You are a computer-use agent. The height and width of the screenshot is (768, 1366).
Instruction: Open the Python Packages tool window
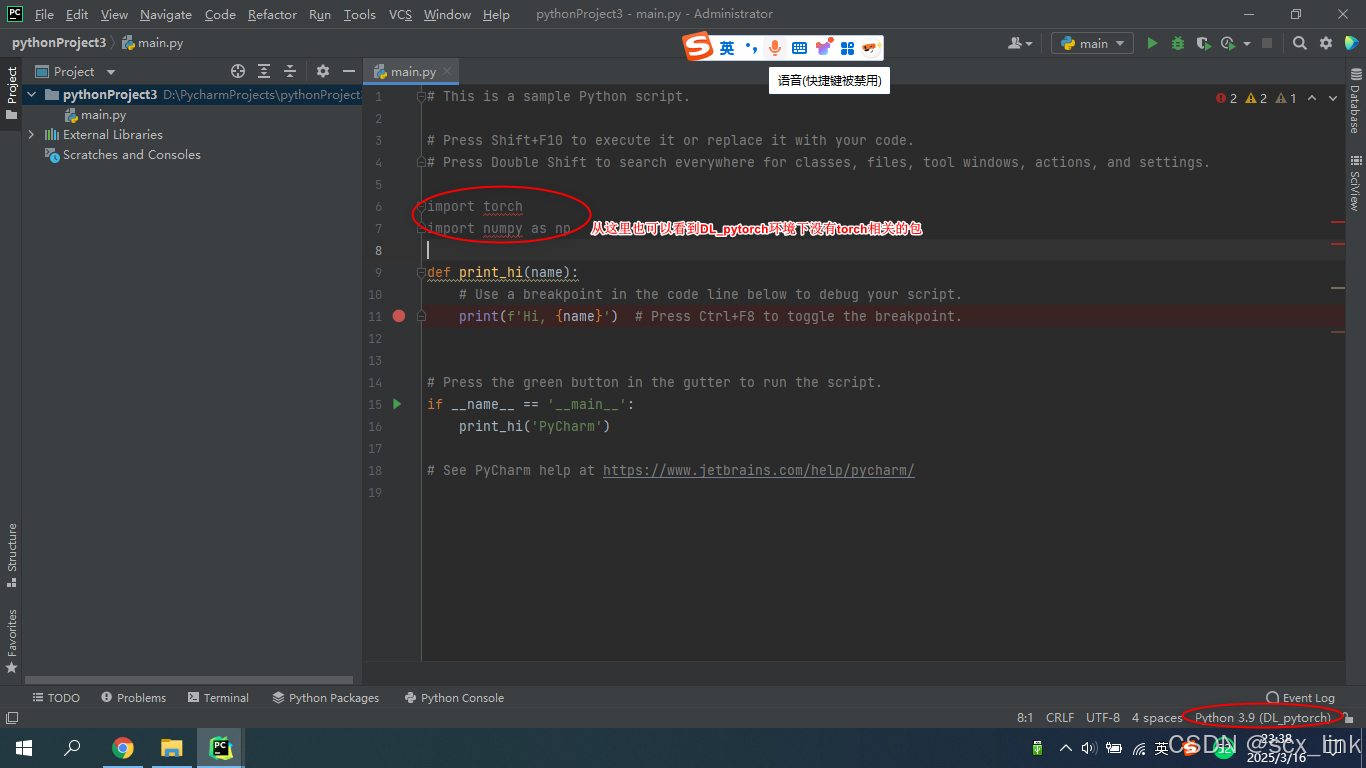tap(326, 698)
